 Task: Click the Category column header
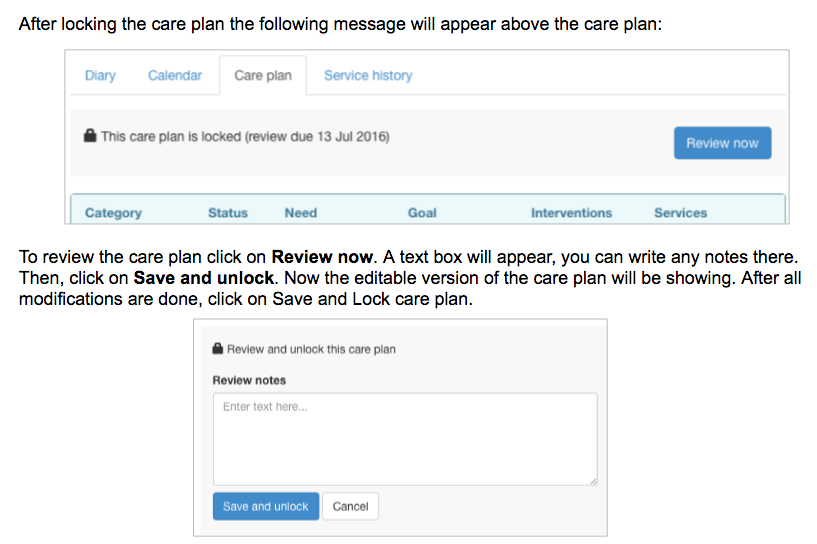point(113,213)
